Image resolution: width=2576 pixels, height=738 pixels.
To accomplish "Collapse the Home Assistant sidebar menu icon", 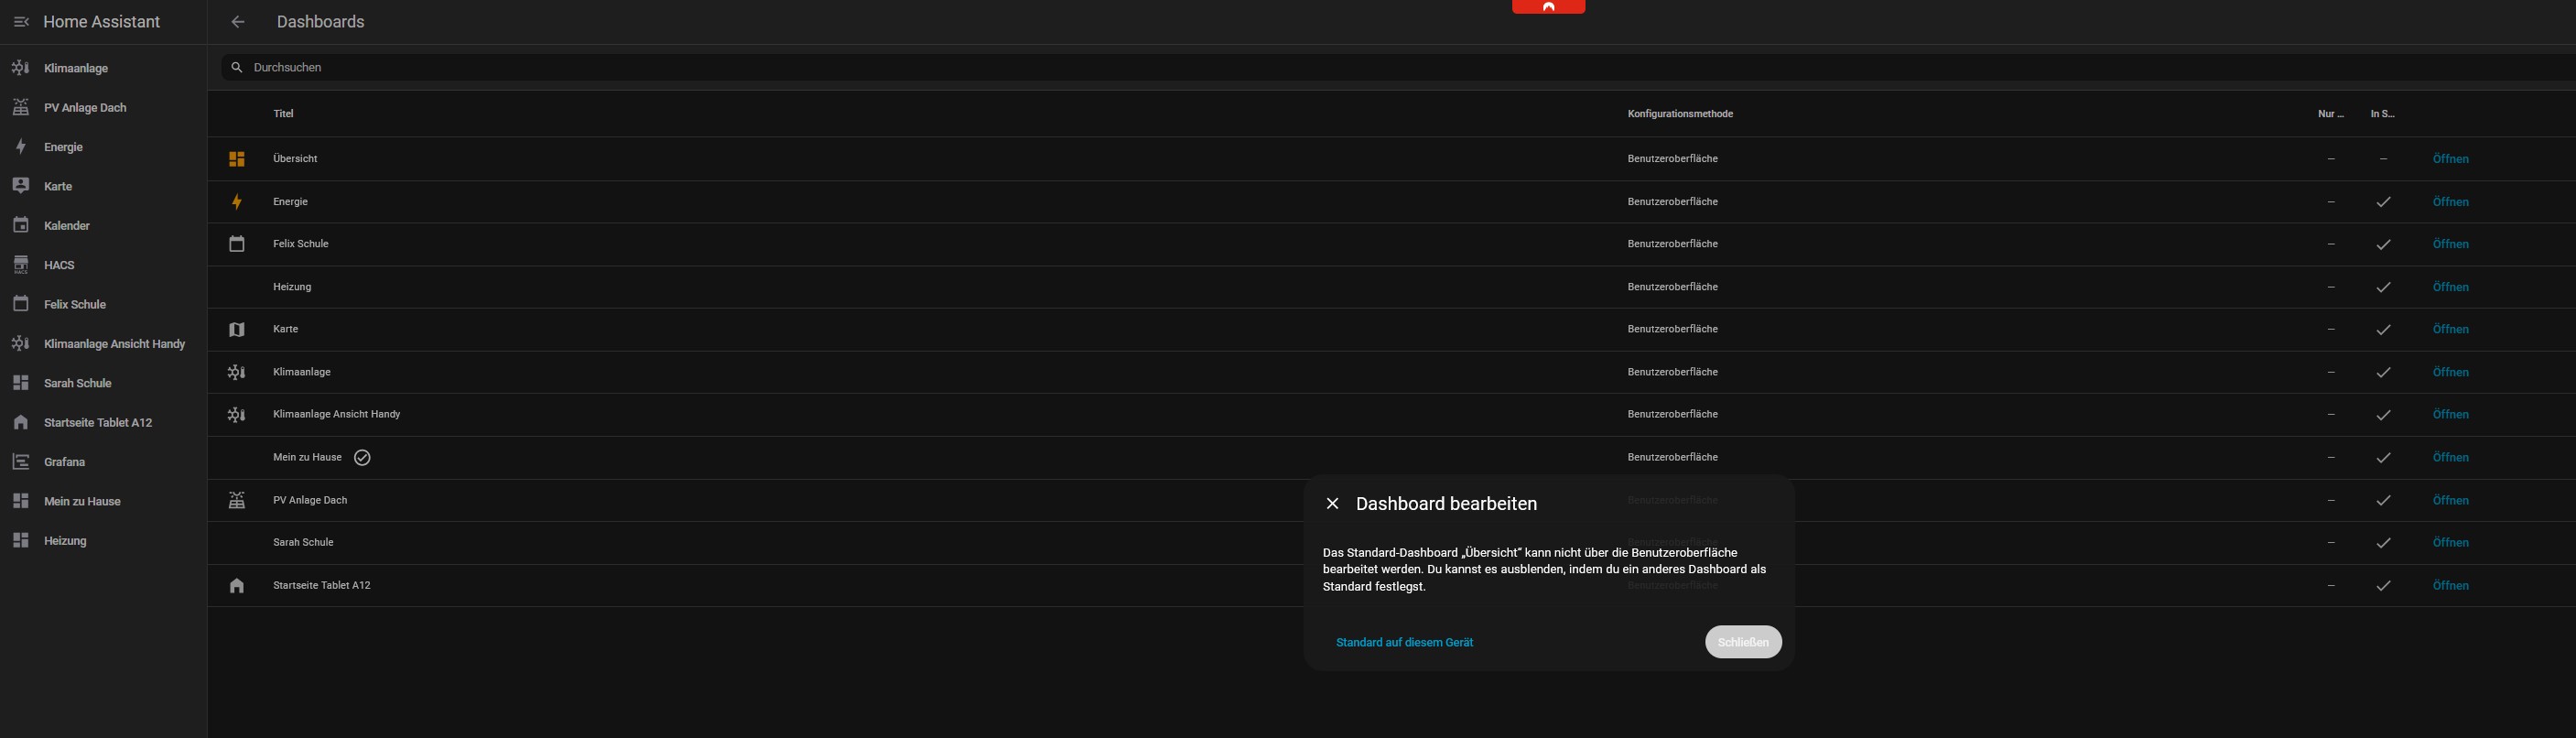I will pos(21,22).
